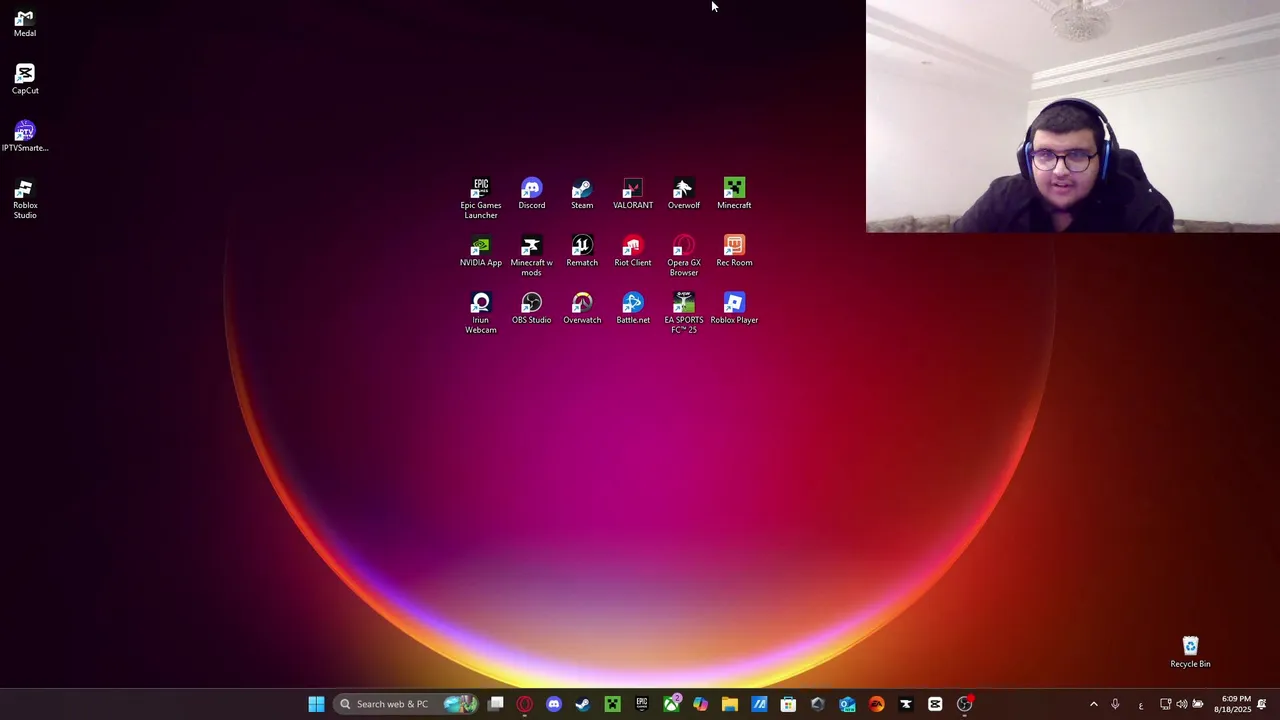
Task: Open the network tray icon
Action: 1165,704
